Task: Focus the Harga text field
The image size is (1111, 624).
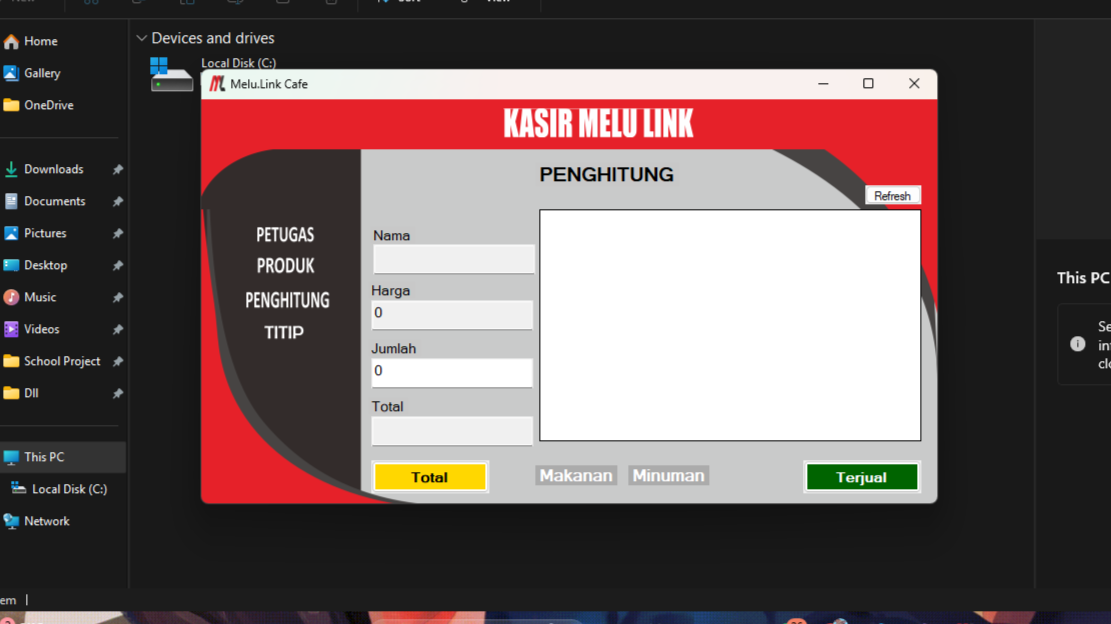Action: (x=452, y=314)
